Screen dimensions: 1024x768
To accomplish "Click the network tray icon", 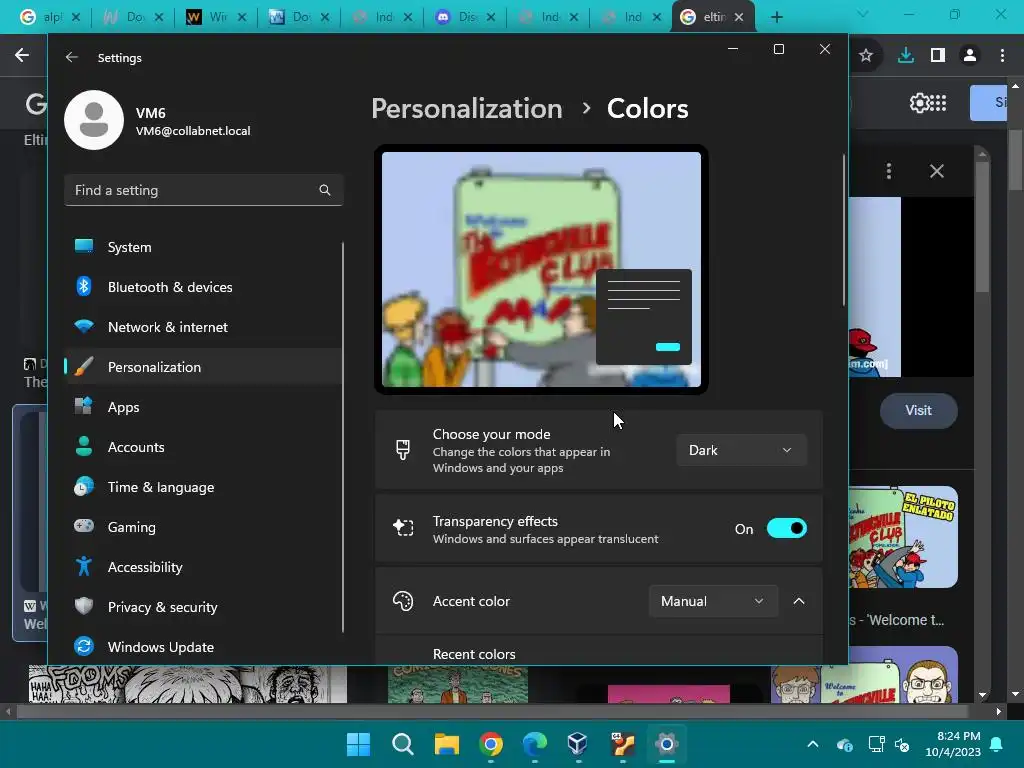I will point(876,744).
